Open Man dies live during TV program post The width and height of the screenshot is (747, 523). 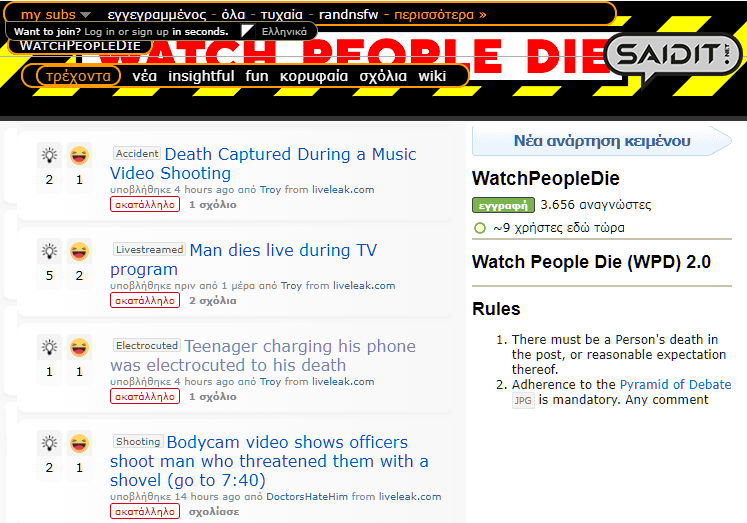pos(243,260)
